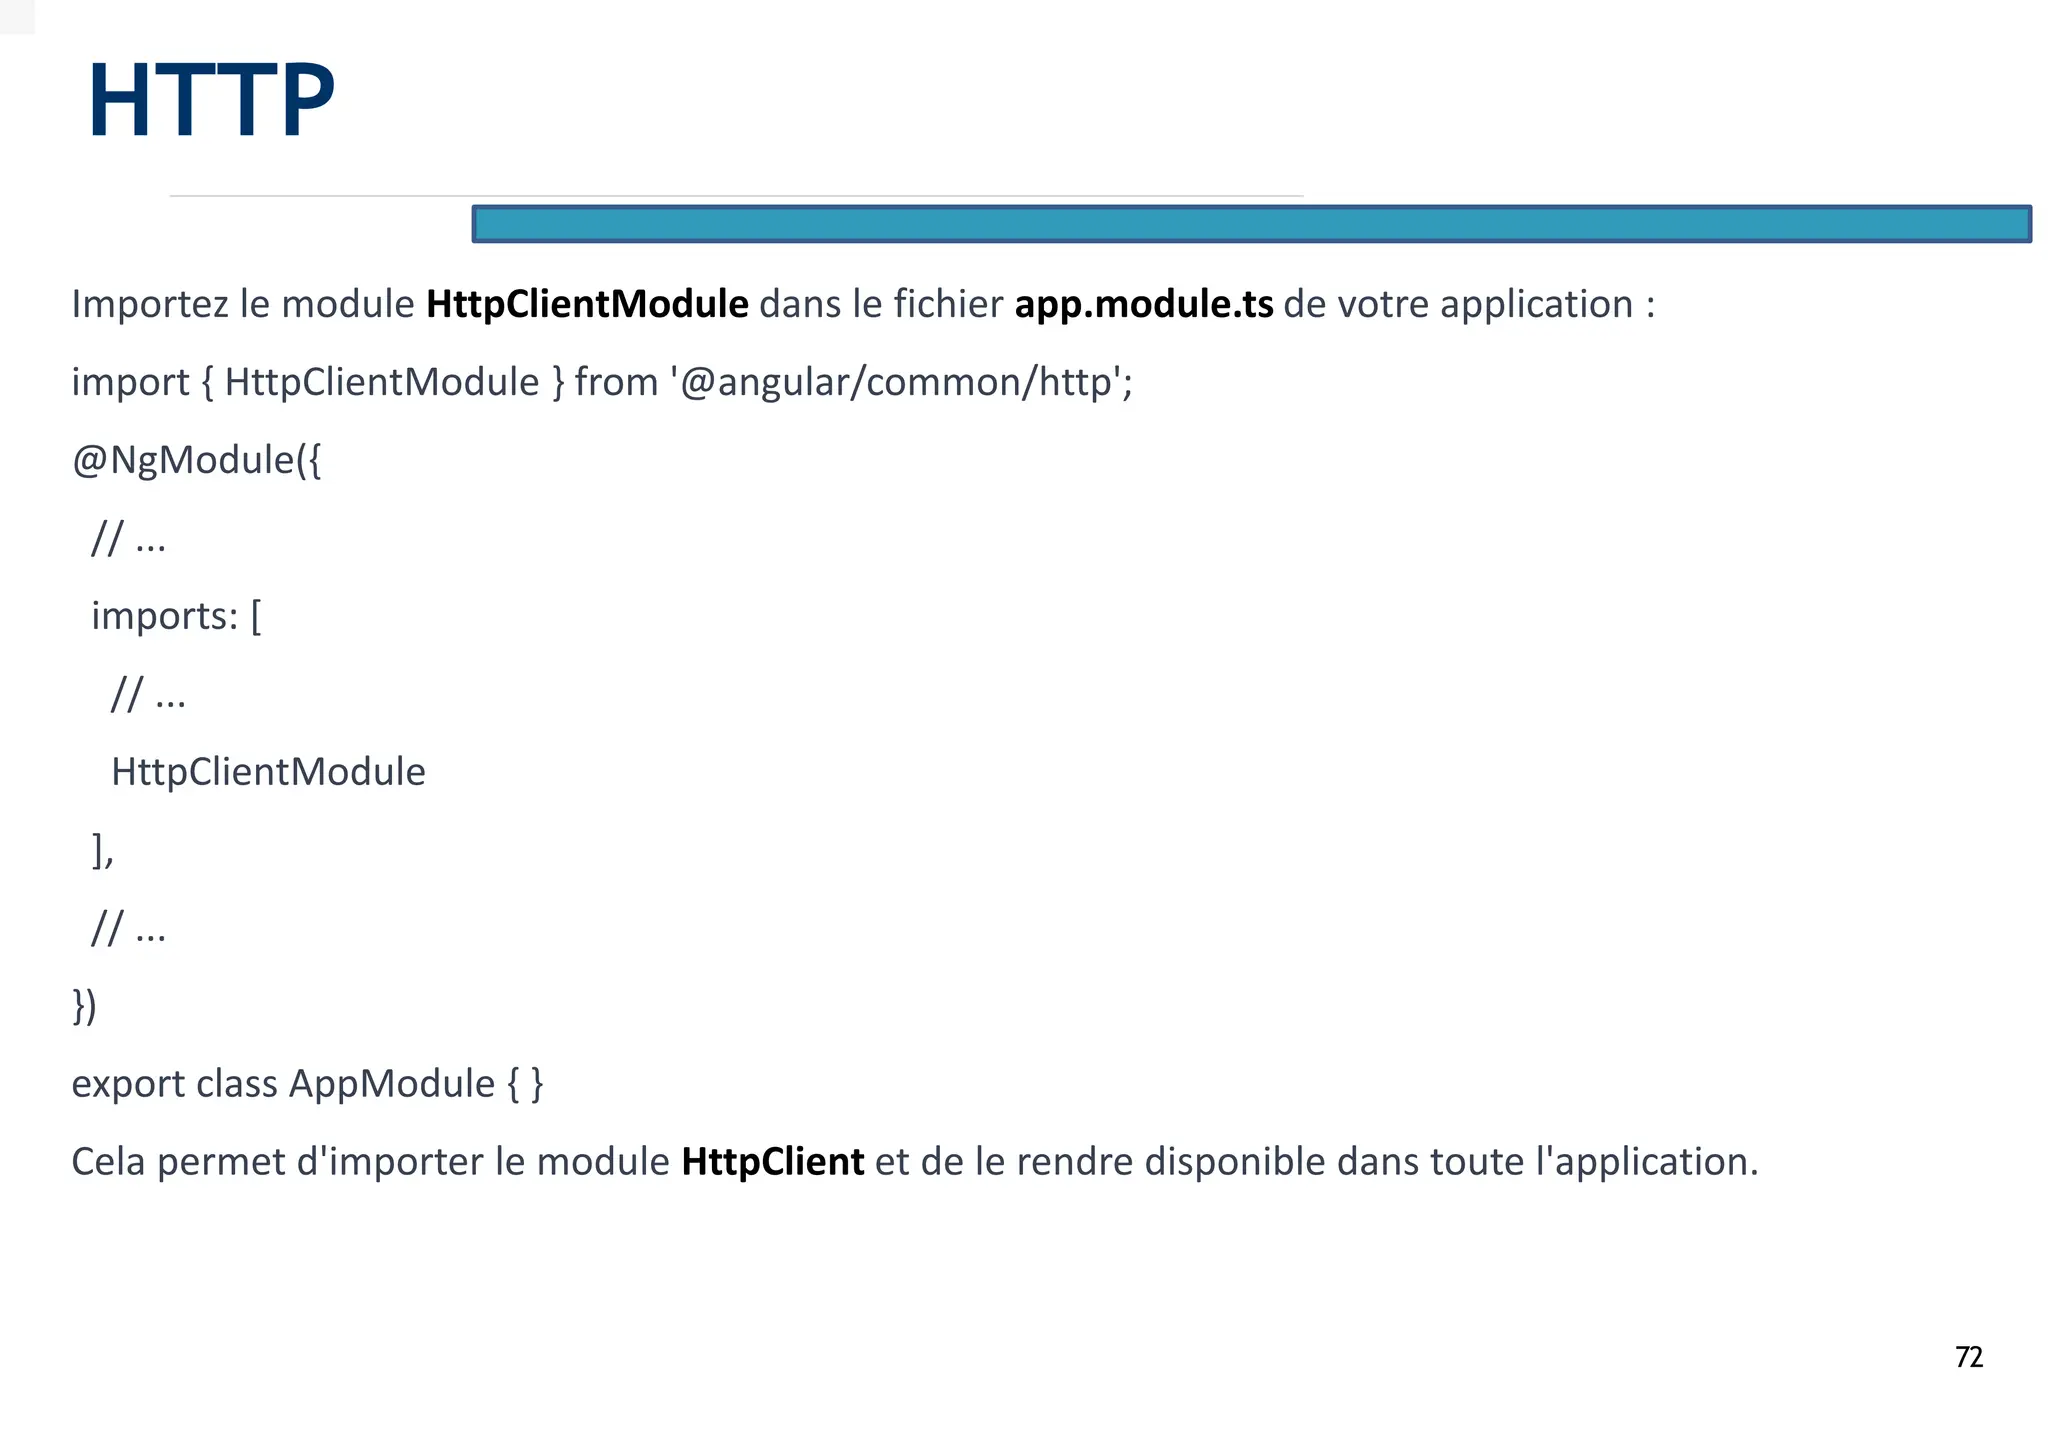This screenshot has height=1431, width=2048.
Task: Click the indented HttpClientModule array entry
Action: [x=268, y=772]
